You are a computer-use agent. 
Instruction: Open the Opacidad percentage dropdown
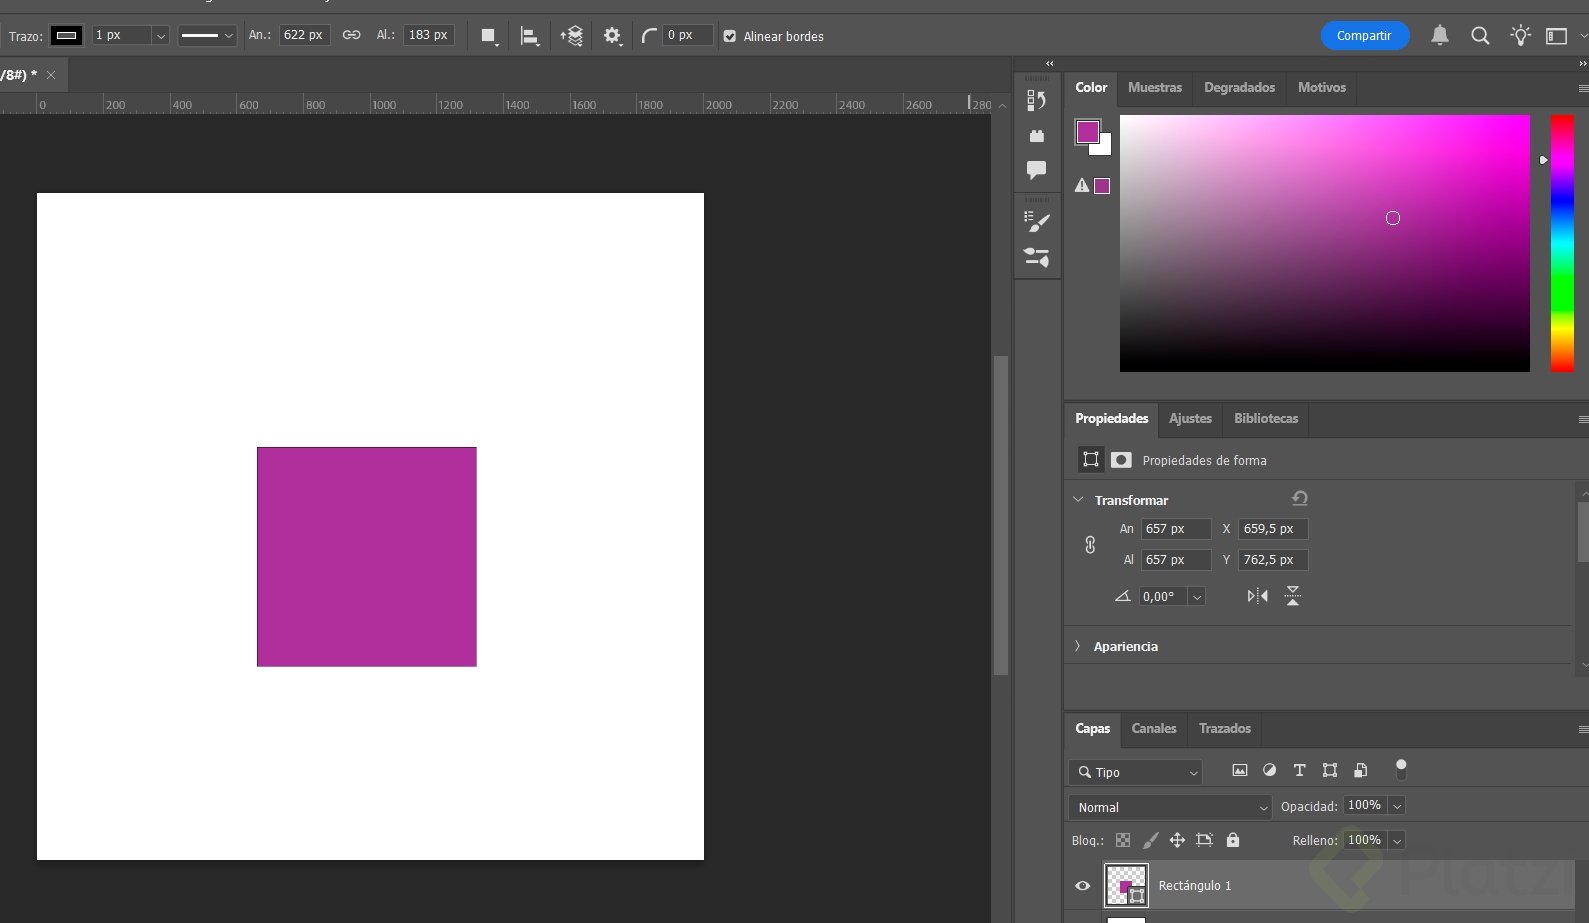click(1397, 806)
